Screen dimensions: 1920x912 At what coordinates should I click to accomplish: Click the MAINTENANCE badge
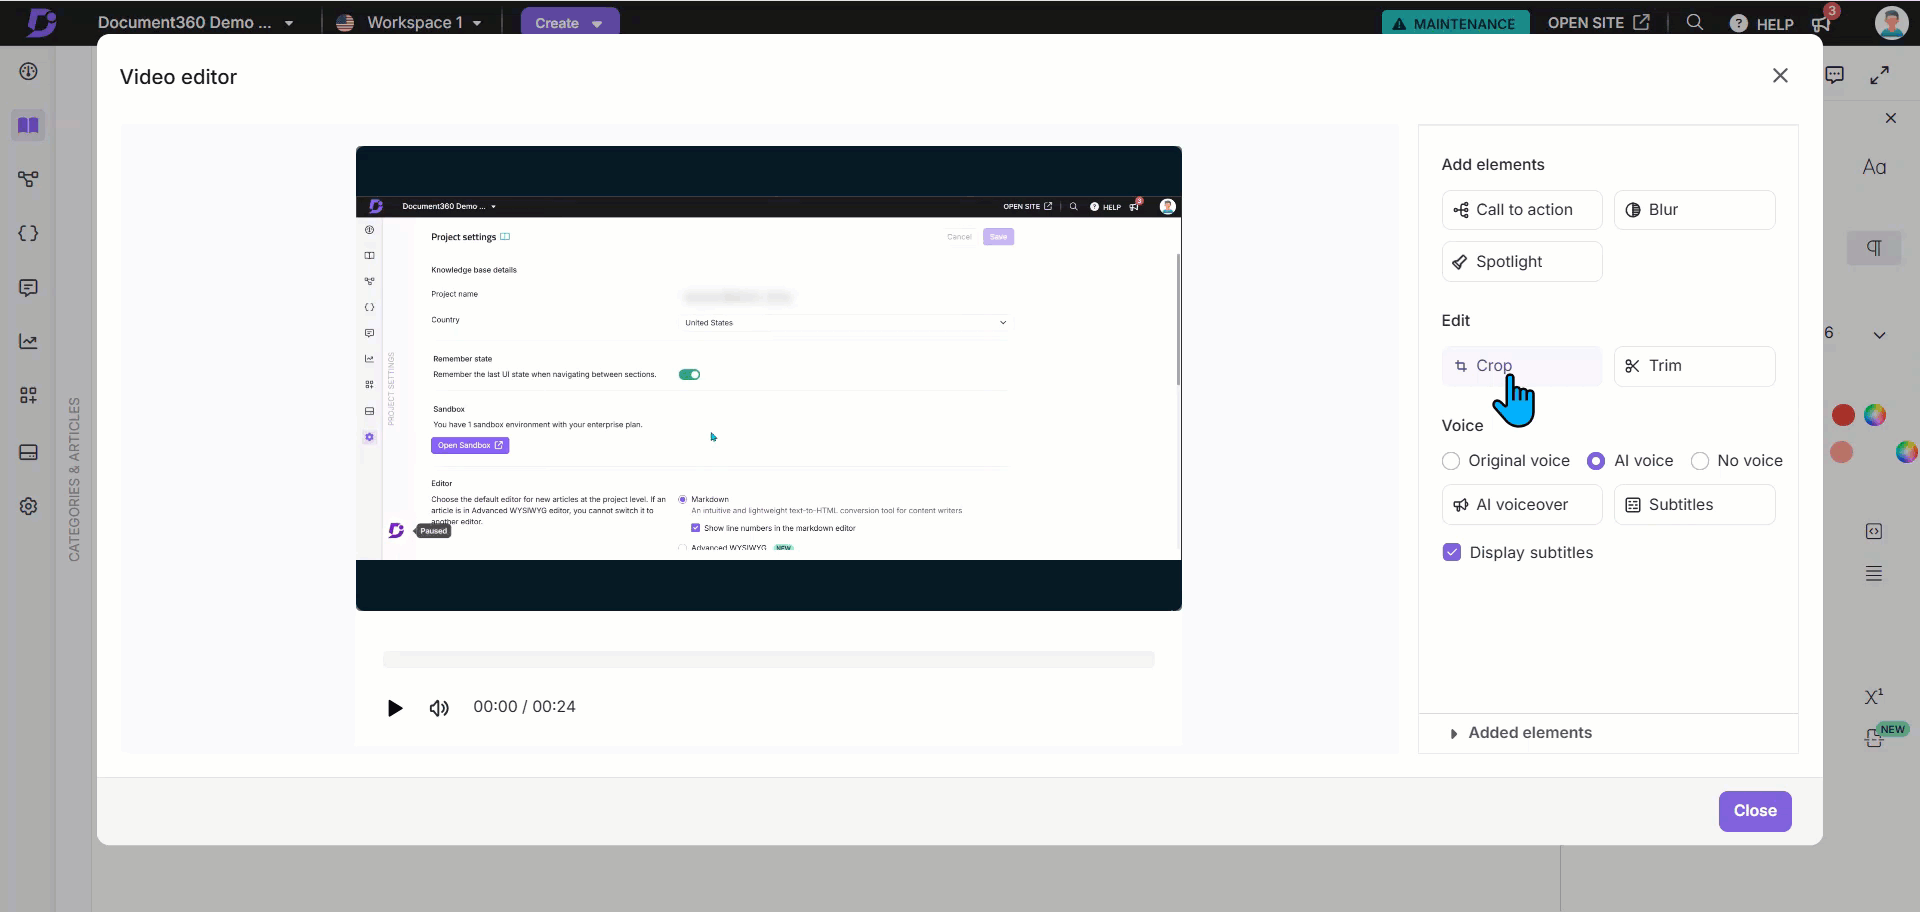(x=1455, y=23)
